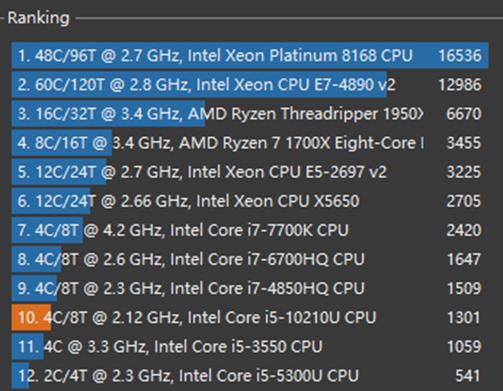
Task: Click the orange bar of entry 10
Action: point(31,317)
